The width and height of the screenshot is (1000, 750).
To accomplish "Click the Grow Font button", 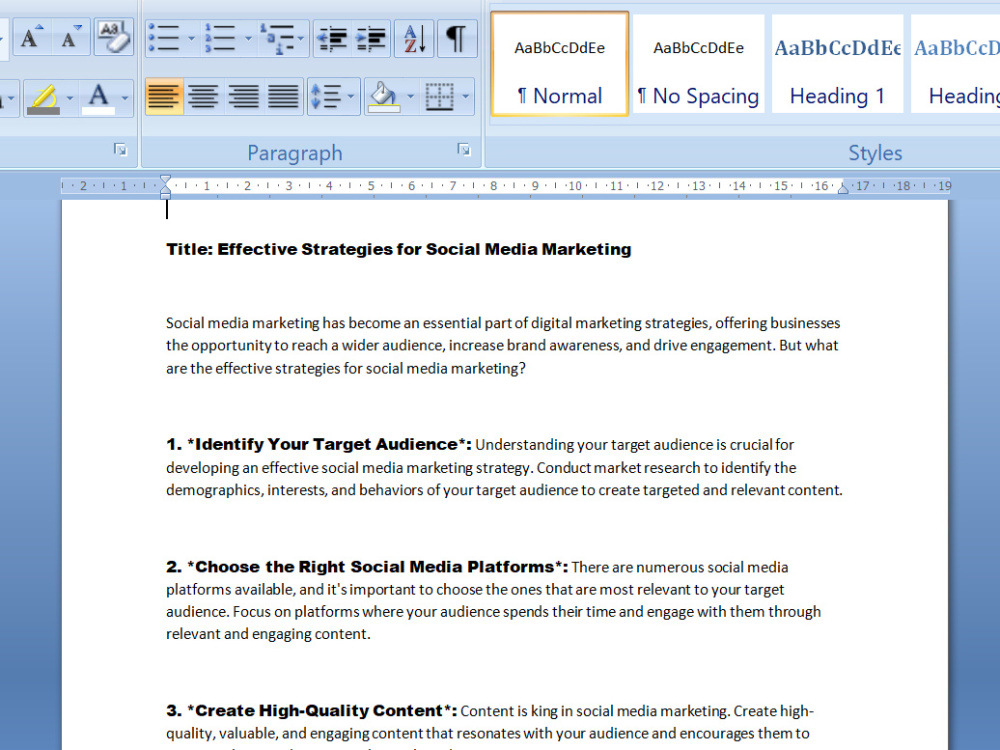I will pos(32,38).
